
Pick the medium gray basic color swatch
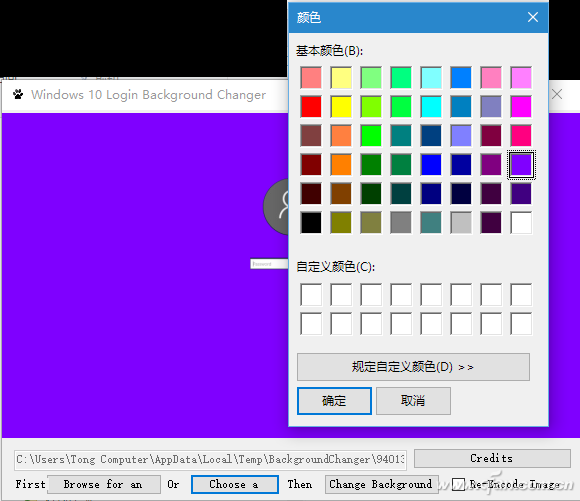[401, 222]
